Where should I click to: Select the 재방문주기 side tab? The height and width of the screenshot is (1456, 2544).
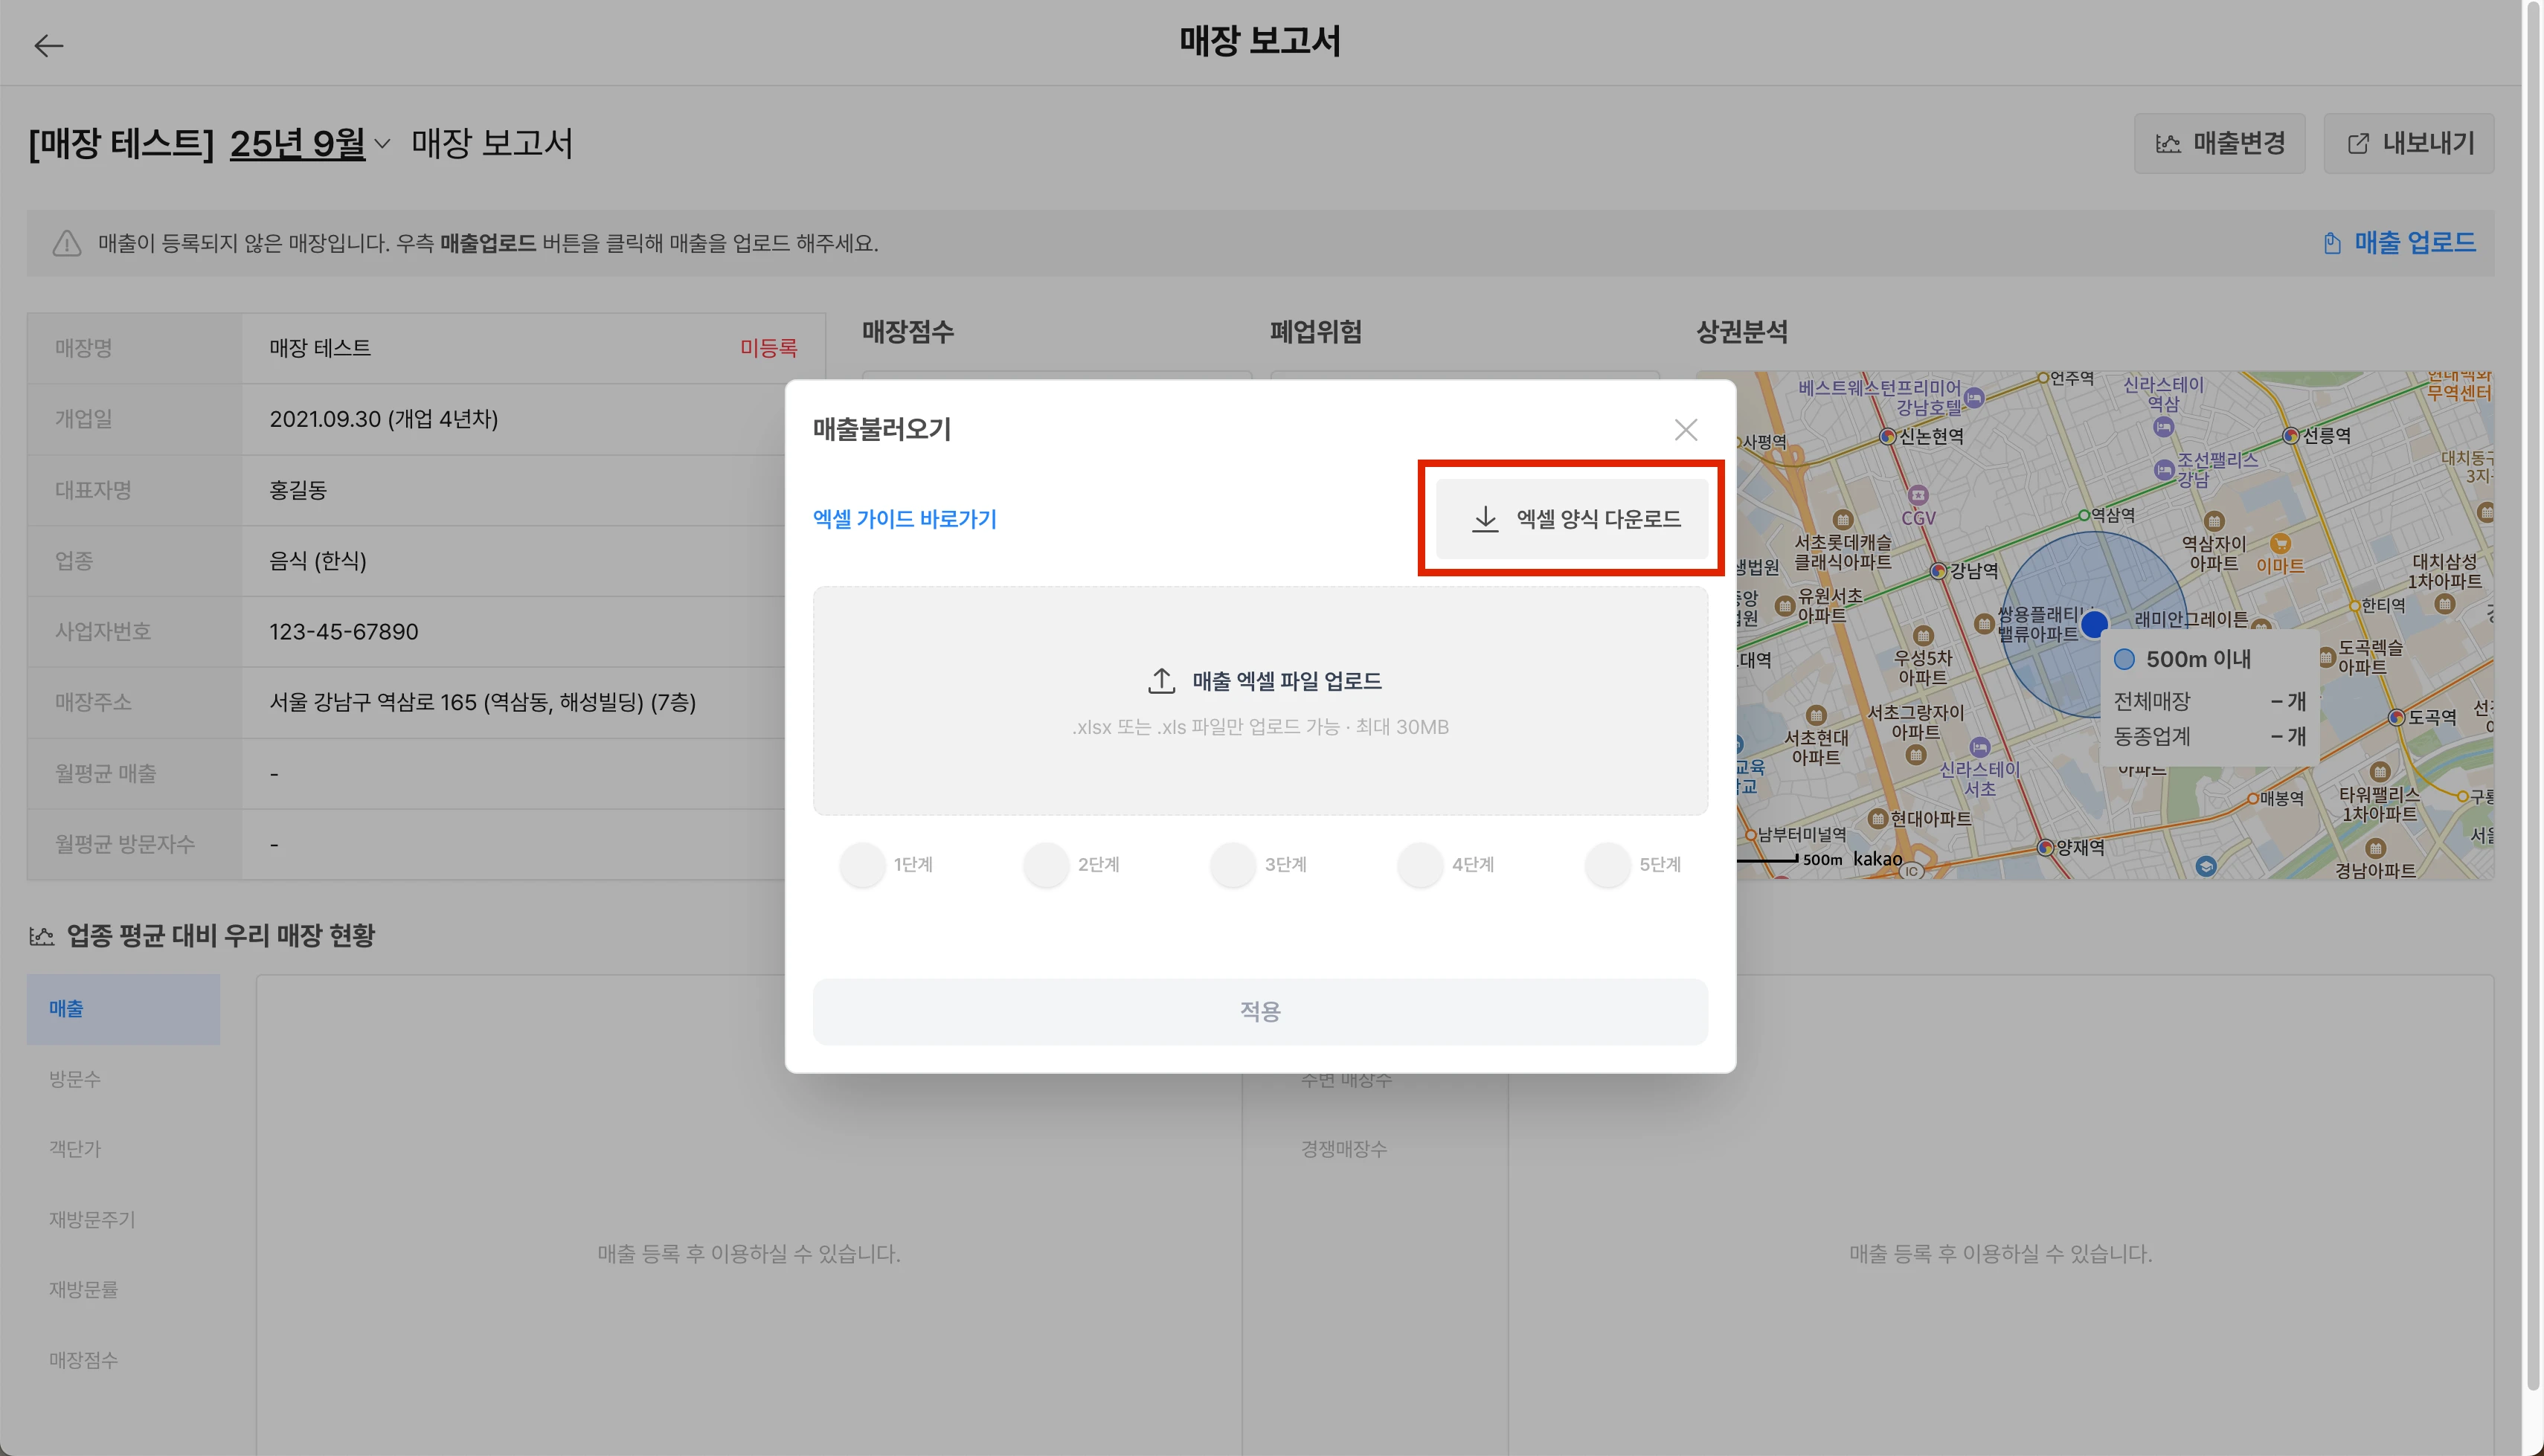(92, 1219)
